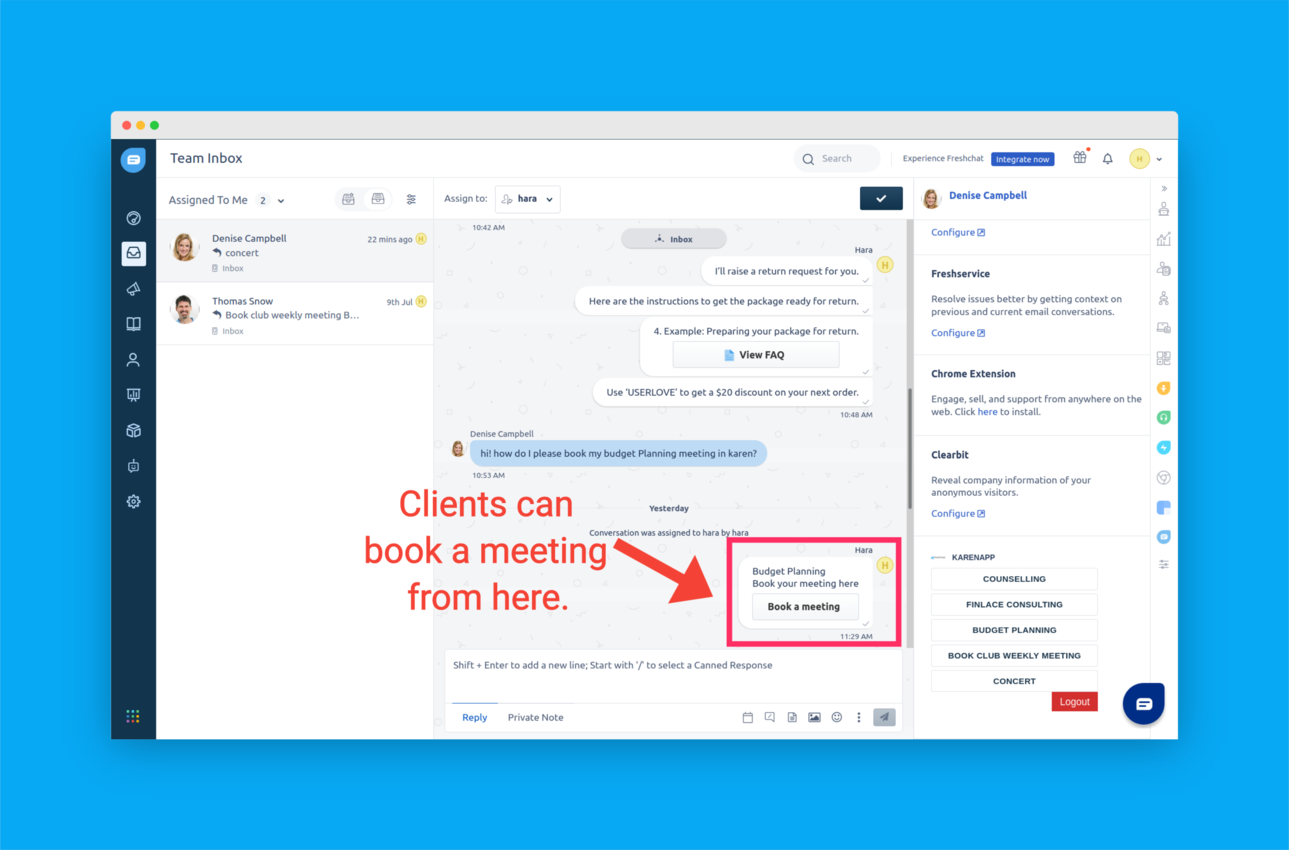Open Configure link under Freshservice
The height and width of the screenshot is (850, 1289).
tap(957, 333)
